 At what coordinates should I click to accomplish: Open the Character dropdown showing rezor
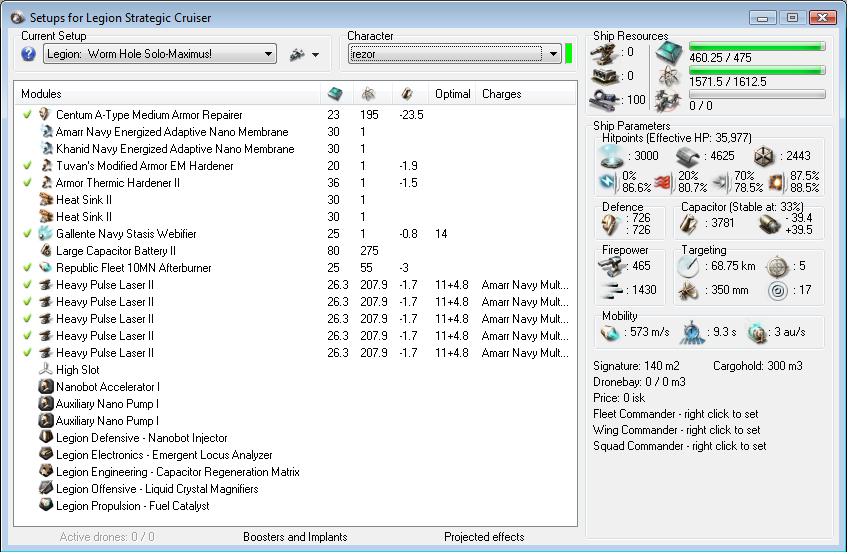(x=454, y=54)
